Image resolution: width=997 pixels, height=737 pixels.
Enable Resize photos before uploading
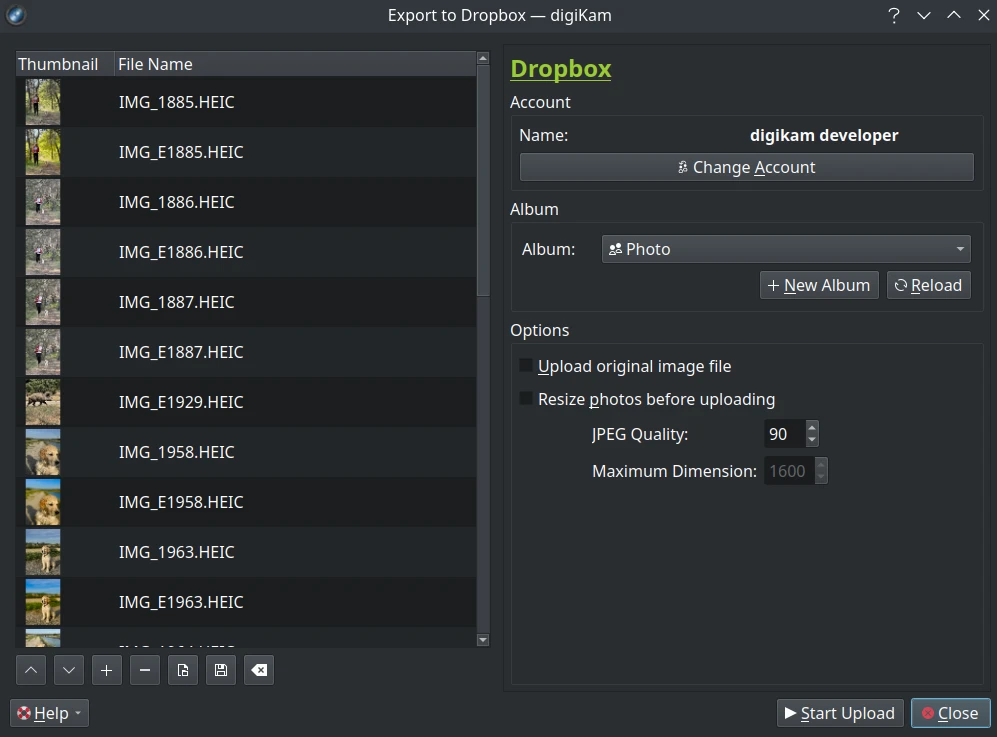click(525, 398)
